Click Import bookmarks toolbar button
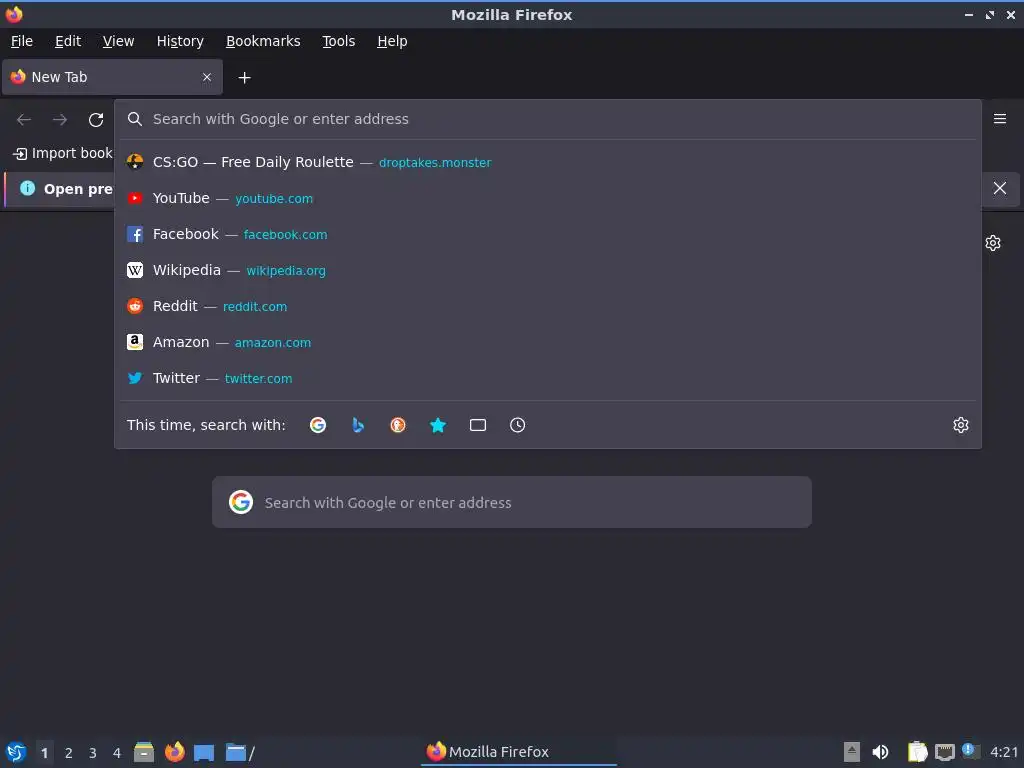 point(63,153)
